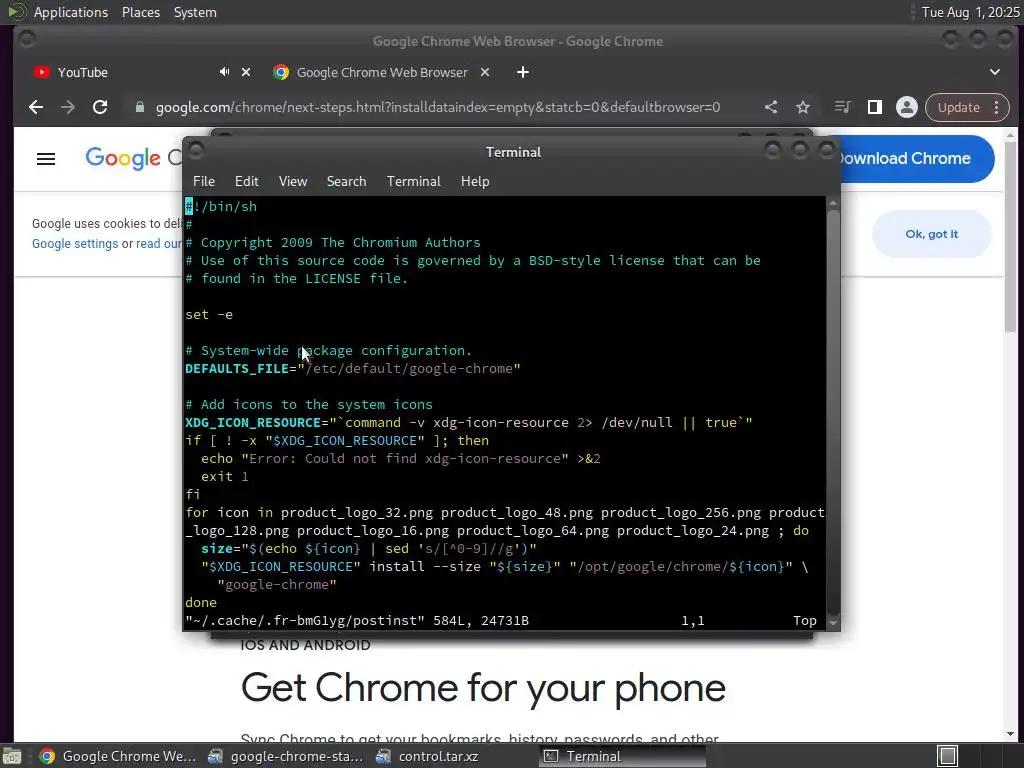
Task: Open Chrome side panel icon
Action: coord(874,107)
